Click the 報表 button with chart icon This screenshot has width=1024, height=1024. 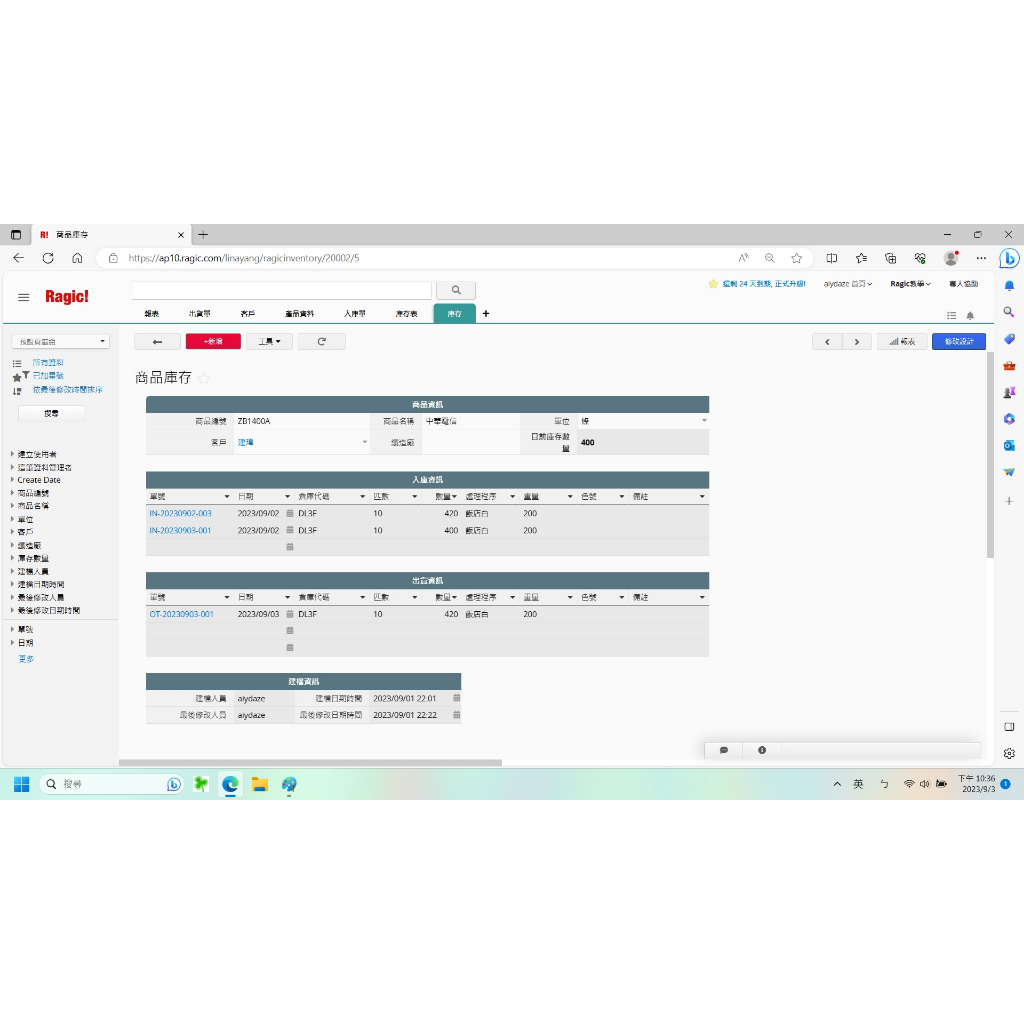pyautogui.click(x=903, y=342)
